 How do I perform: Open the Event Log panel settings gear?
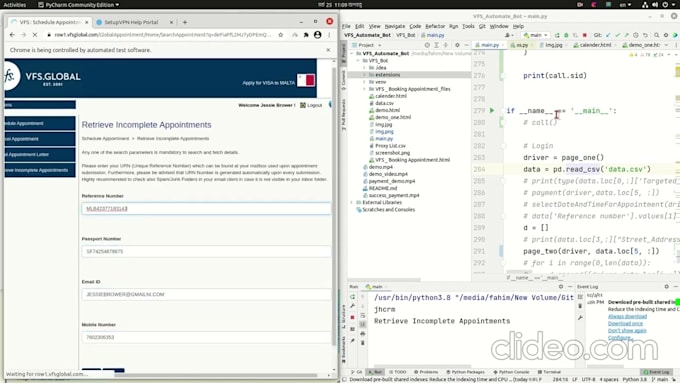click(x=667, y=287)
